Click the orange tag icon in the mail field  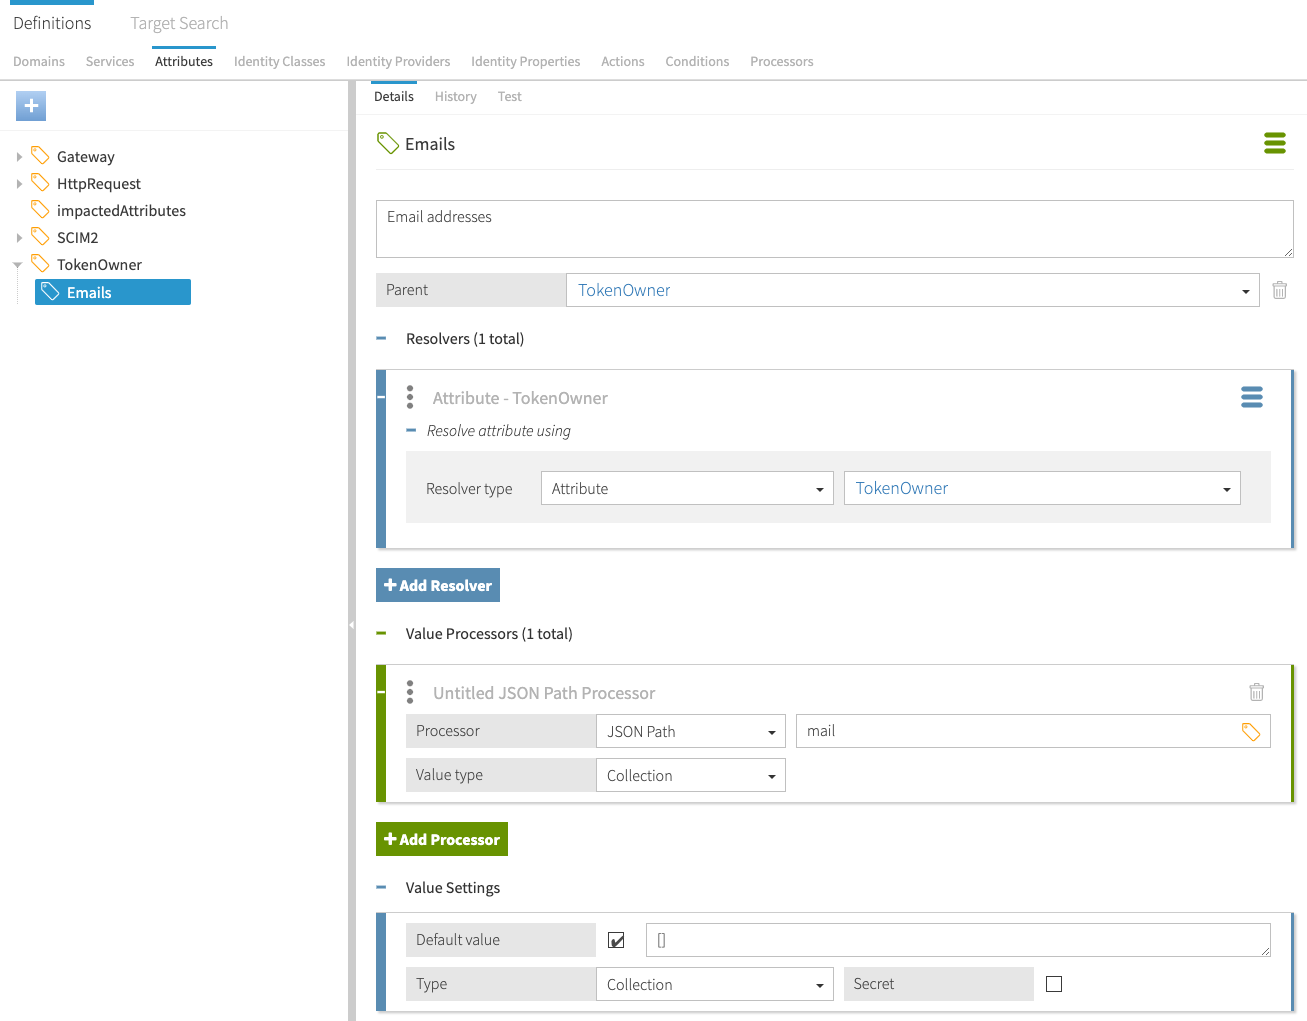click(1250, 732)
